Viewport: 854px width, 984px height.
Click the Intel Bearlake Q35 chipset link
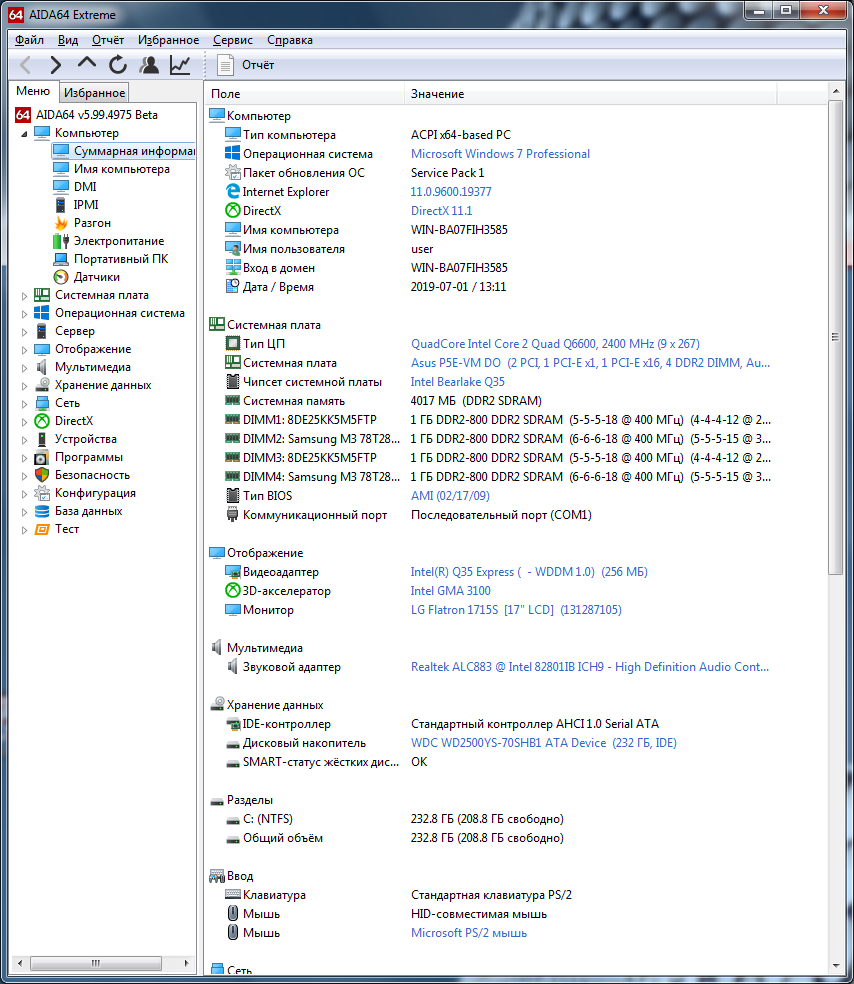click(457, 382)
